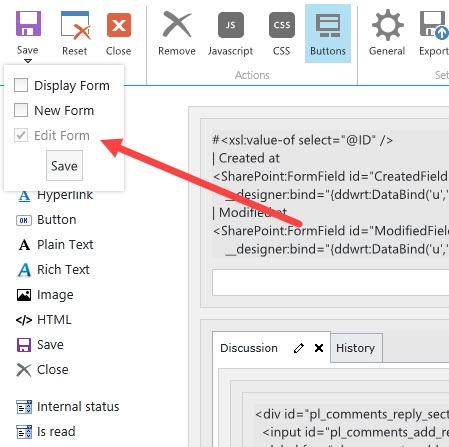Select the Close control in the sidebar list

(x=42, y=370)
